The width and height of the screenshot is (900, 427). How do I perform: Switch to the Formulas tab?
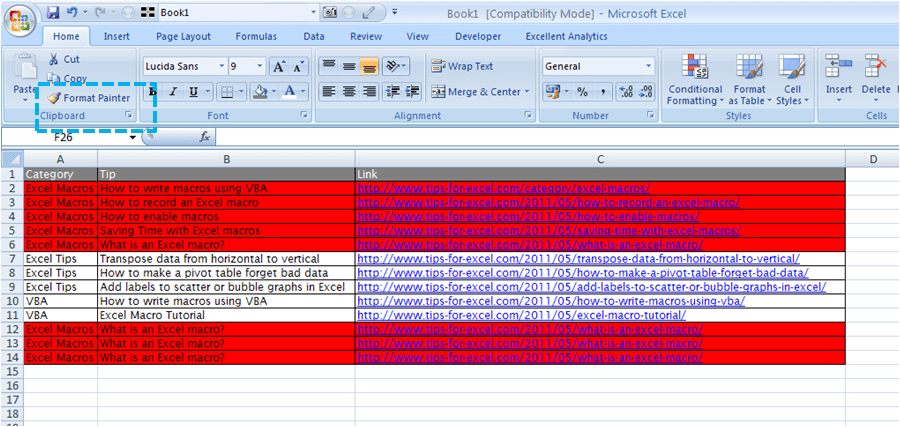pos(256,36)
